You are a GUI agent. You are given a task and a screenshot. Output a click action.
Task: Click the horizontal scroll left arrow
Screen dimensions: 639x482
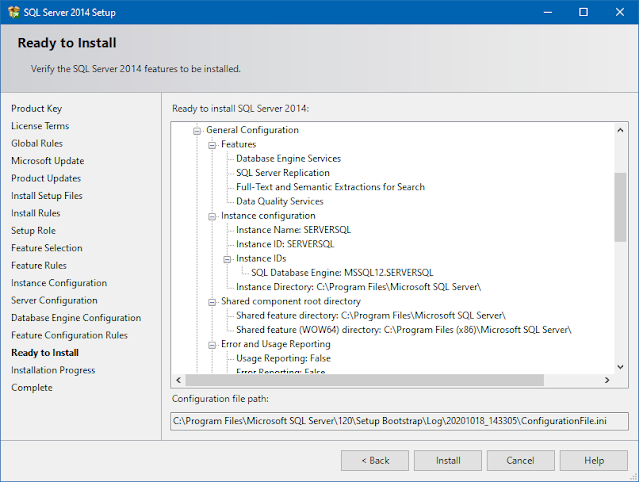point(178,380)
